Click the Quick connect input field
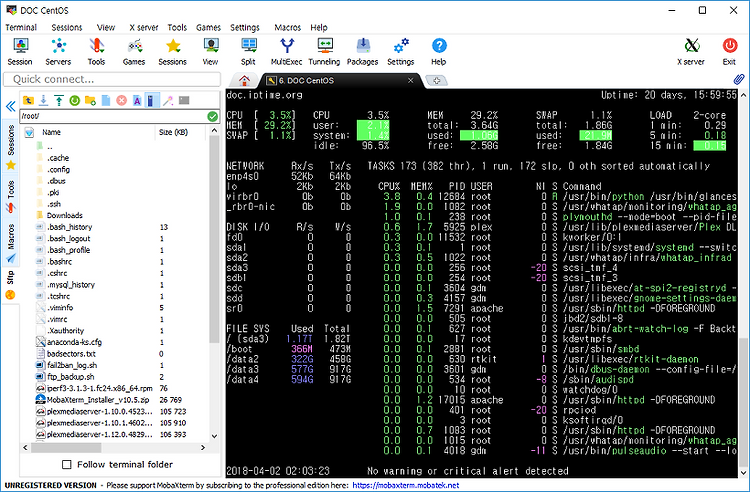 pos(112,79)
